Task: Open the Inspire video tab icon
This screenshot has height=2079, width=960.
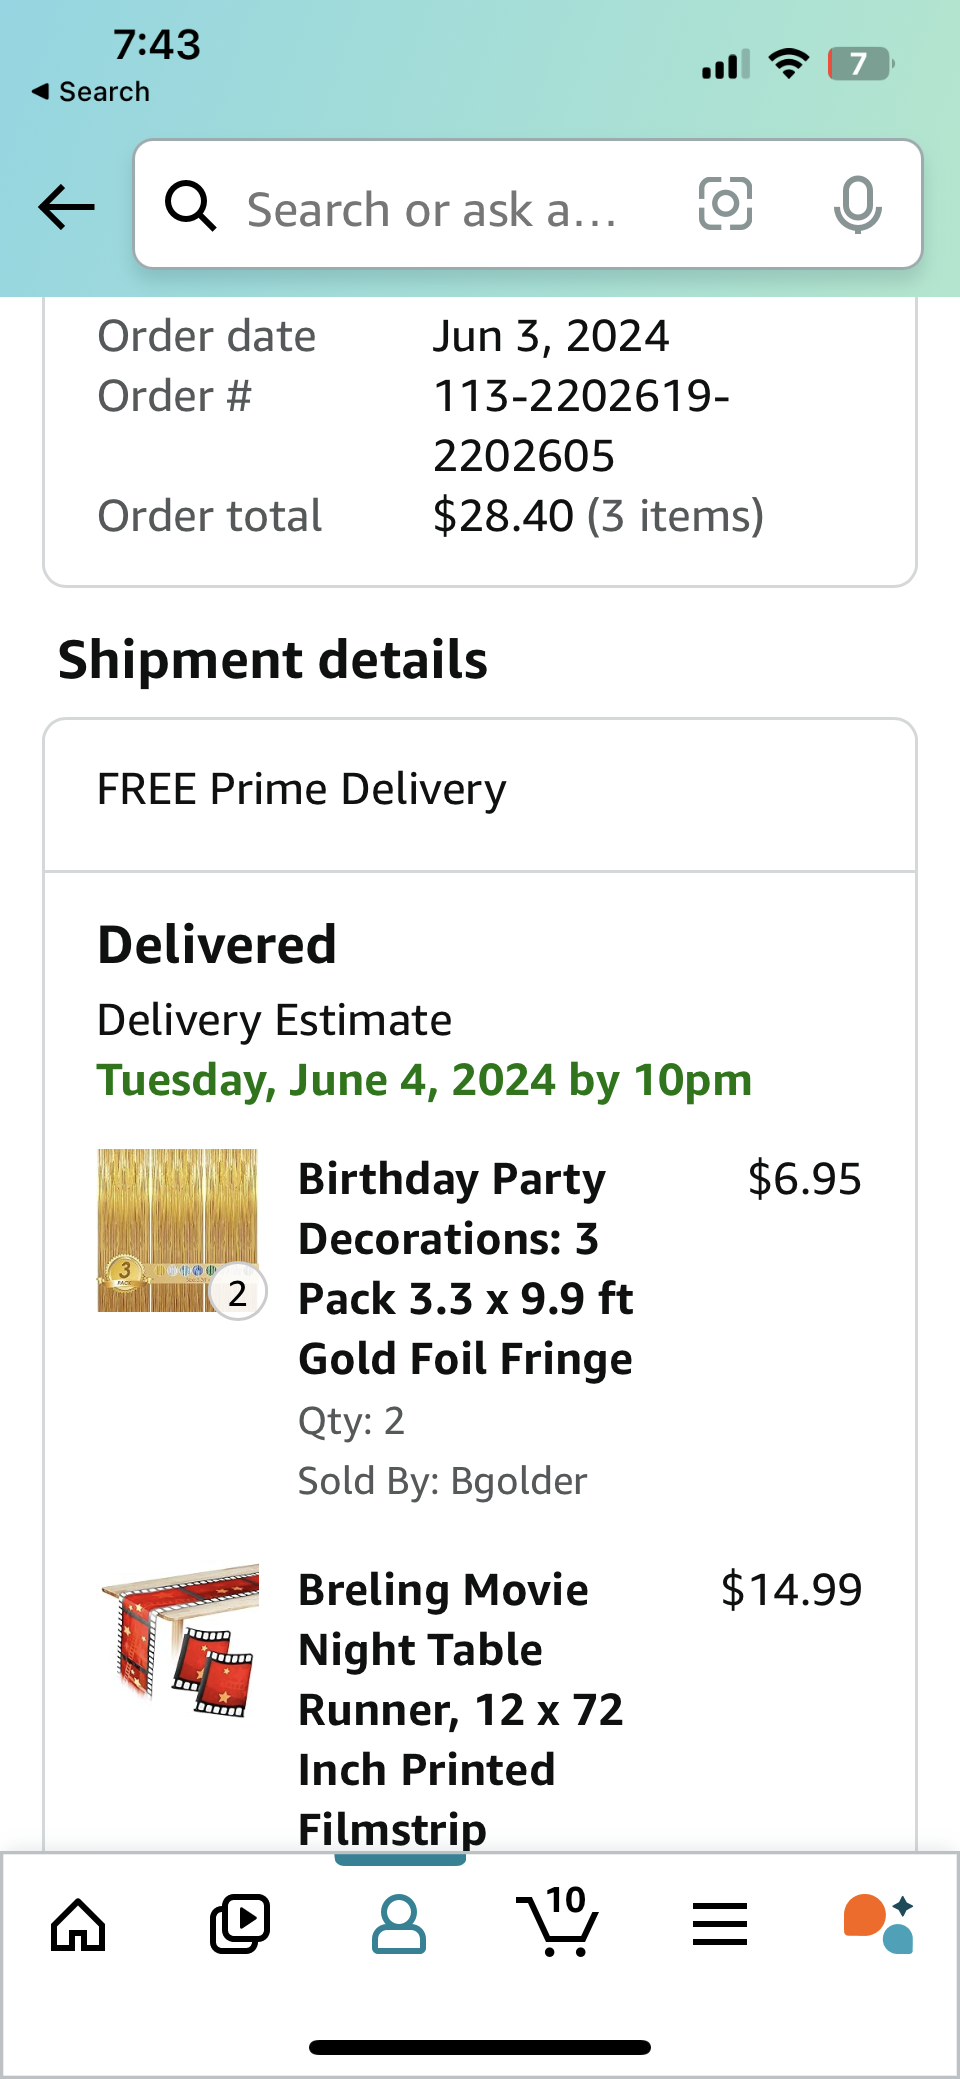Action: [x=240, y=1924]
